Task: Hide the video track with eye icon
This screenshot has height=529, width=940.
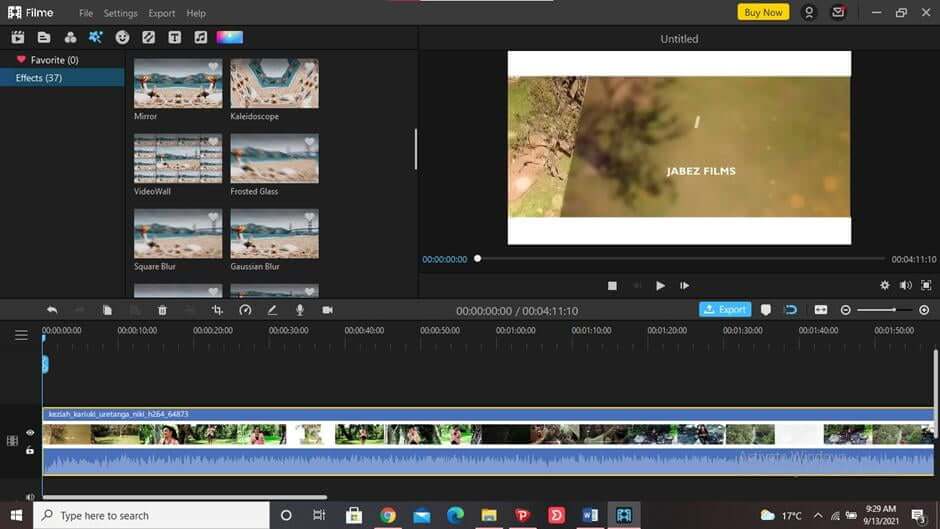Action: point(30,432)
